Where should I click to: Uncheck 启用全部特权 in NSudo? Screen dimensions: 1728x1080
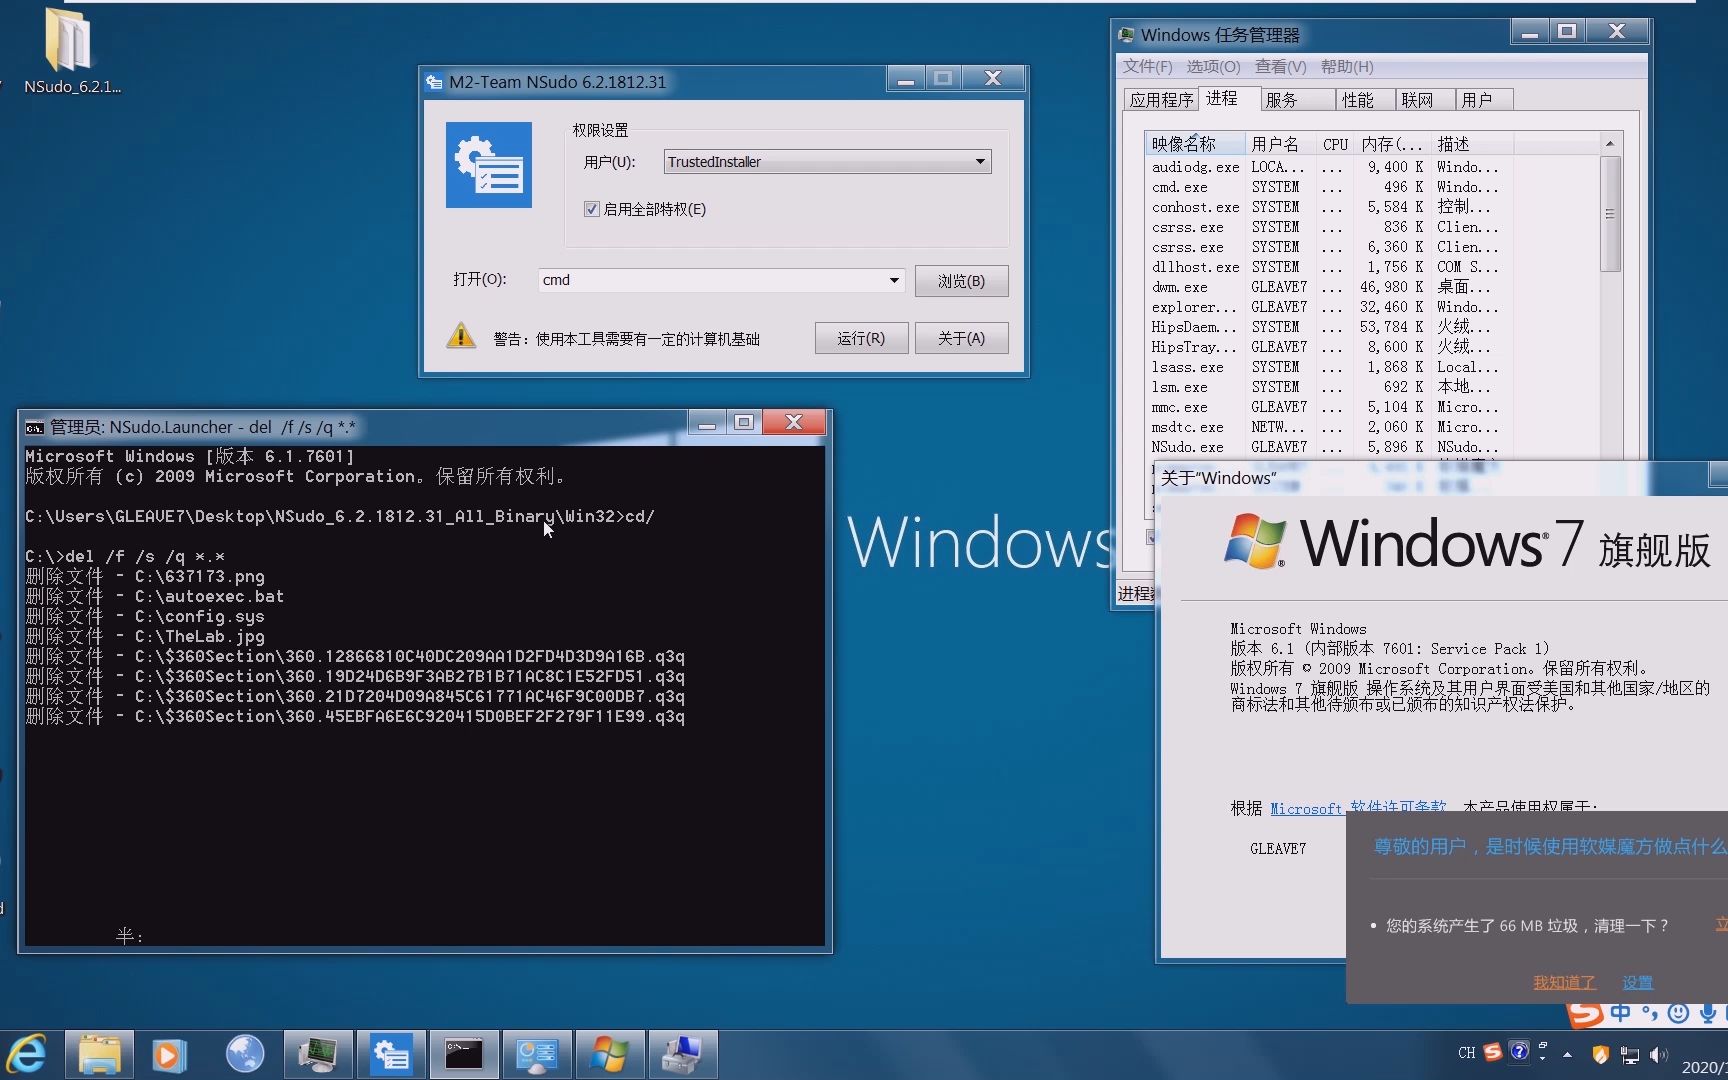click(x=591, y=209)
